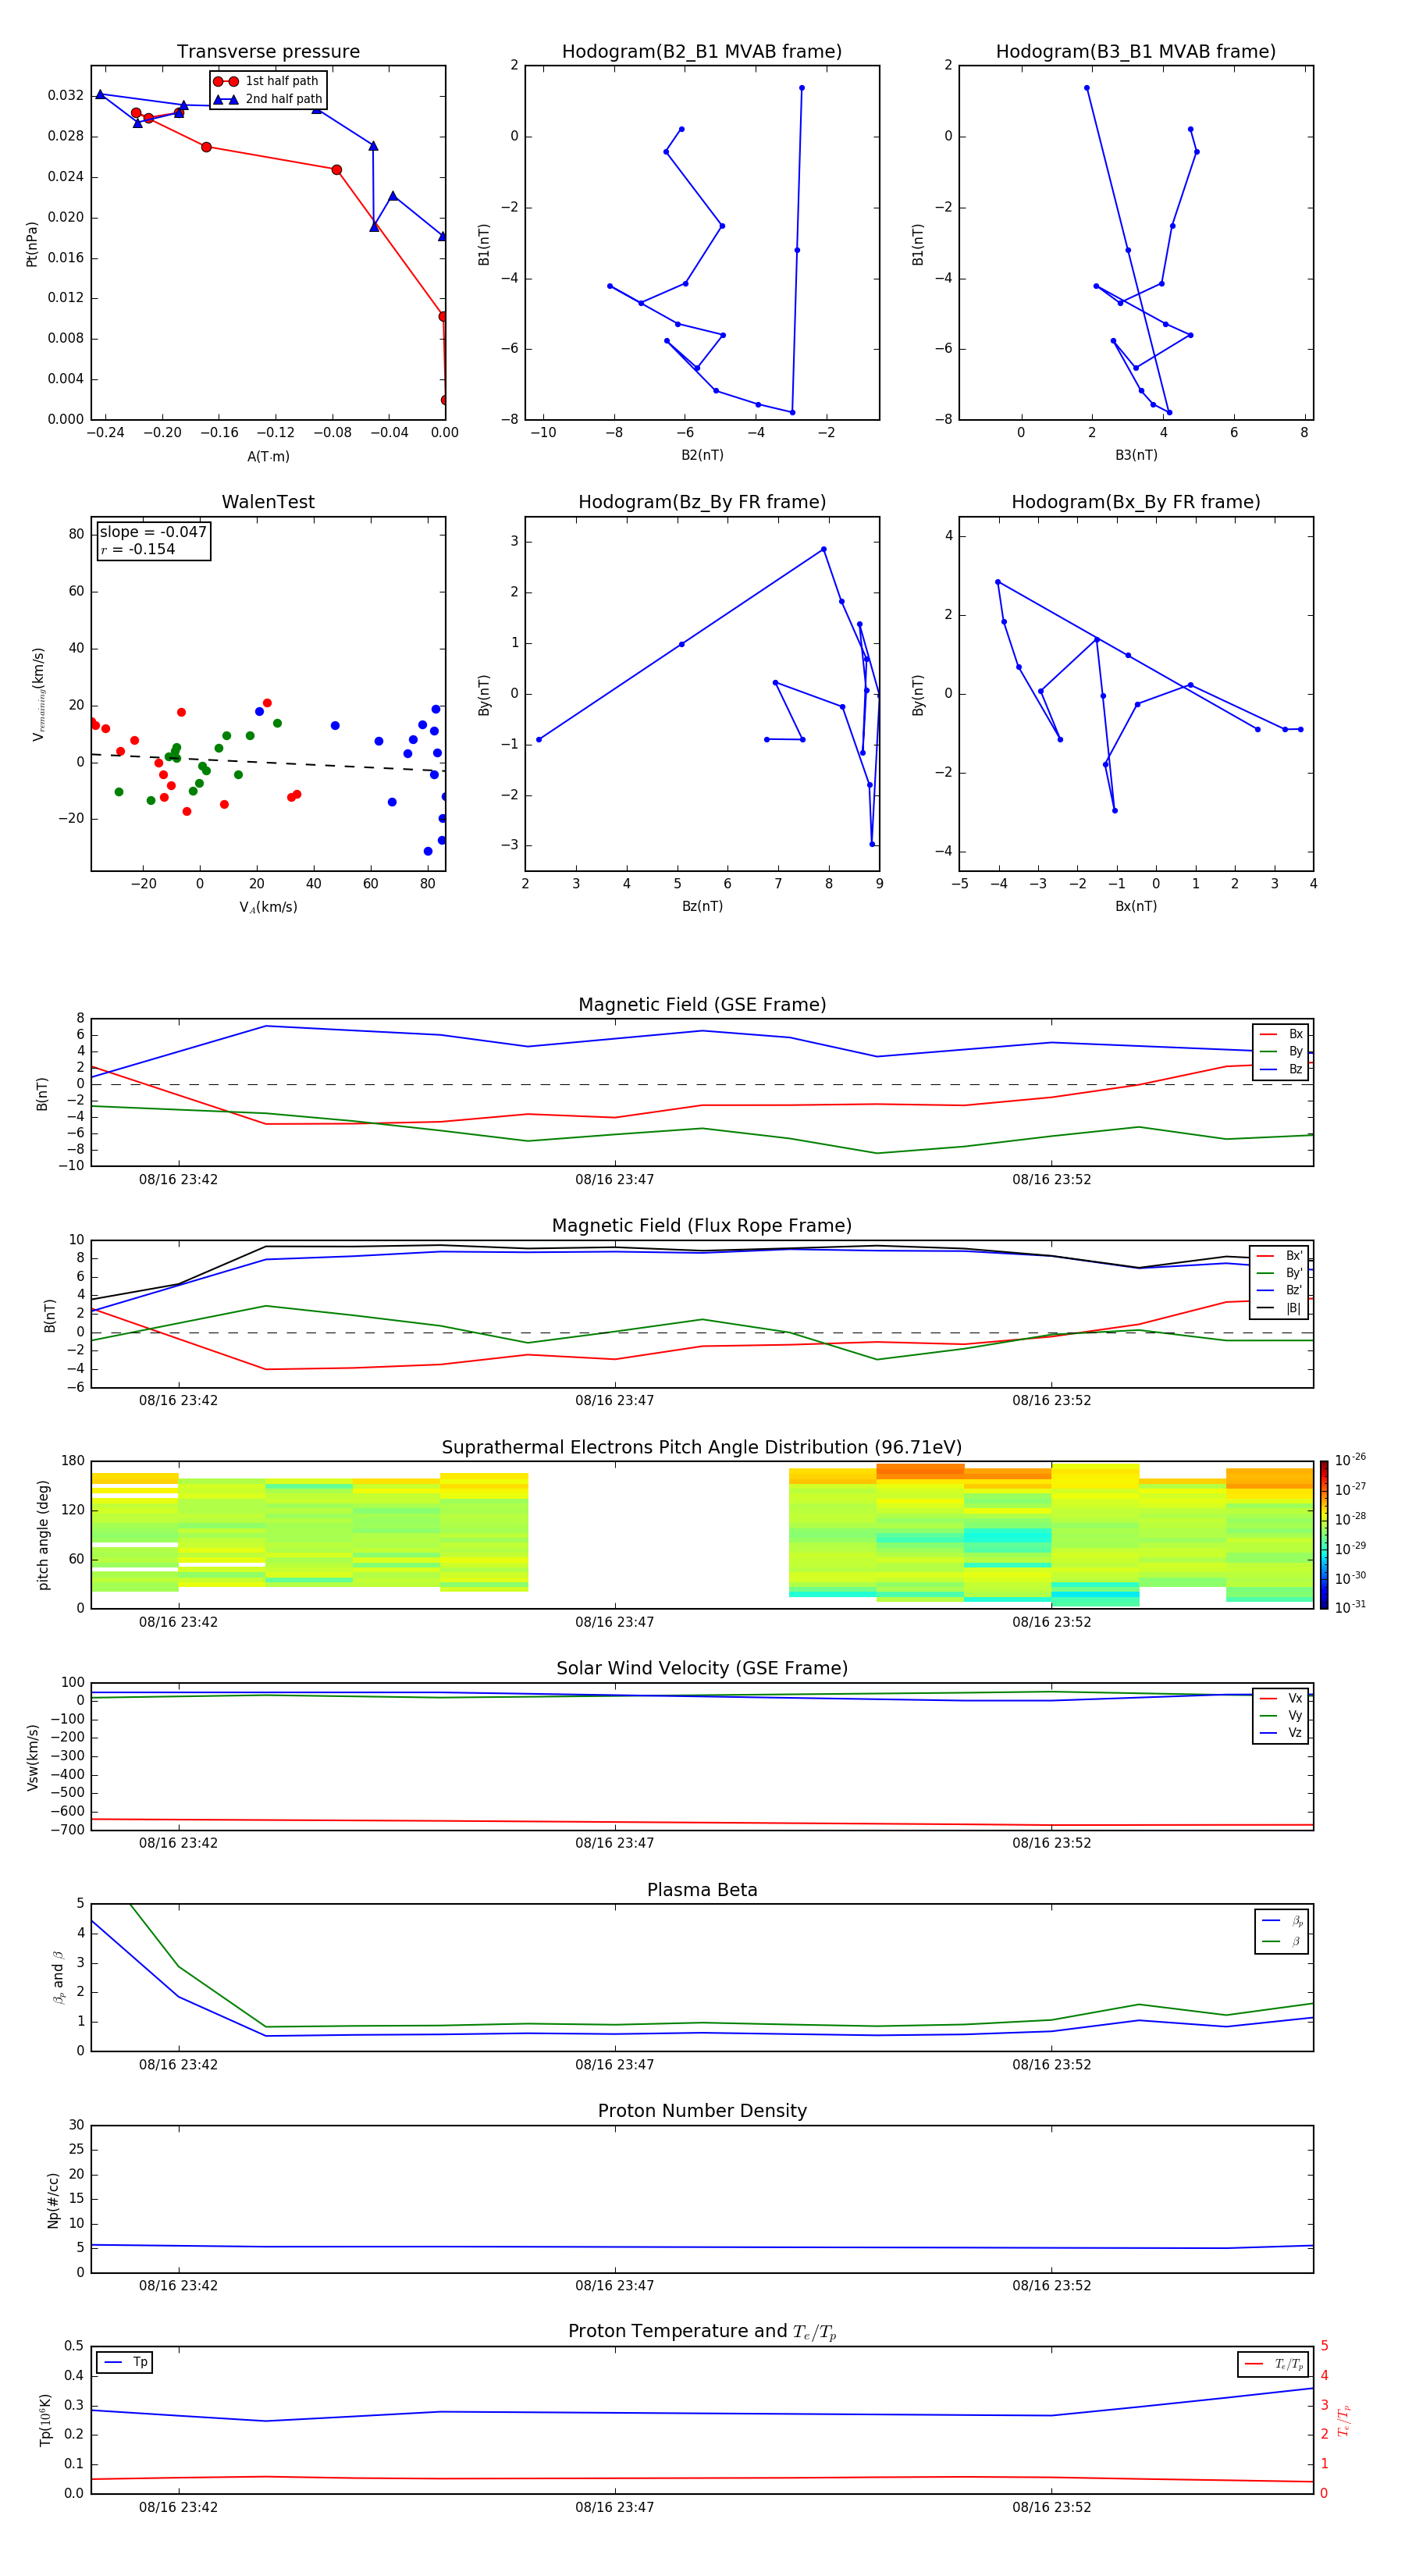The height and width of the screenshot is (2576, 1405).
Task: Click the 'Transverse pressure' plot title
Action: point(268,51)
